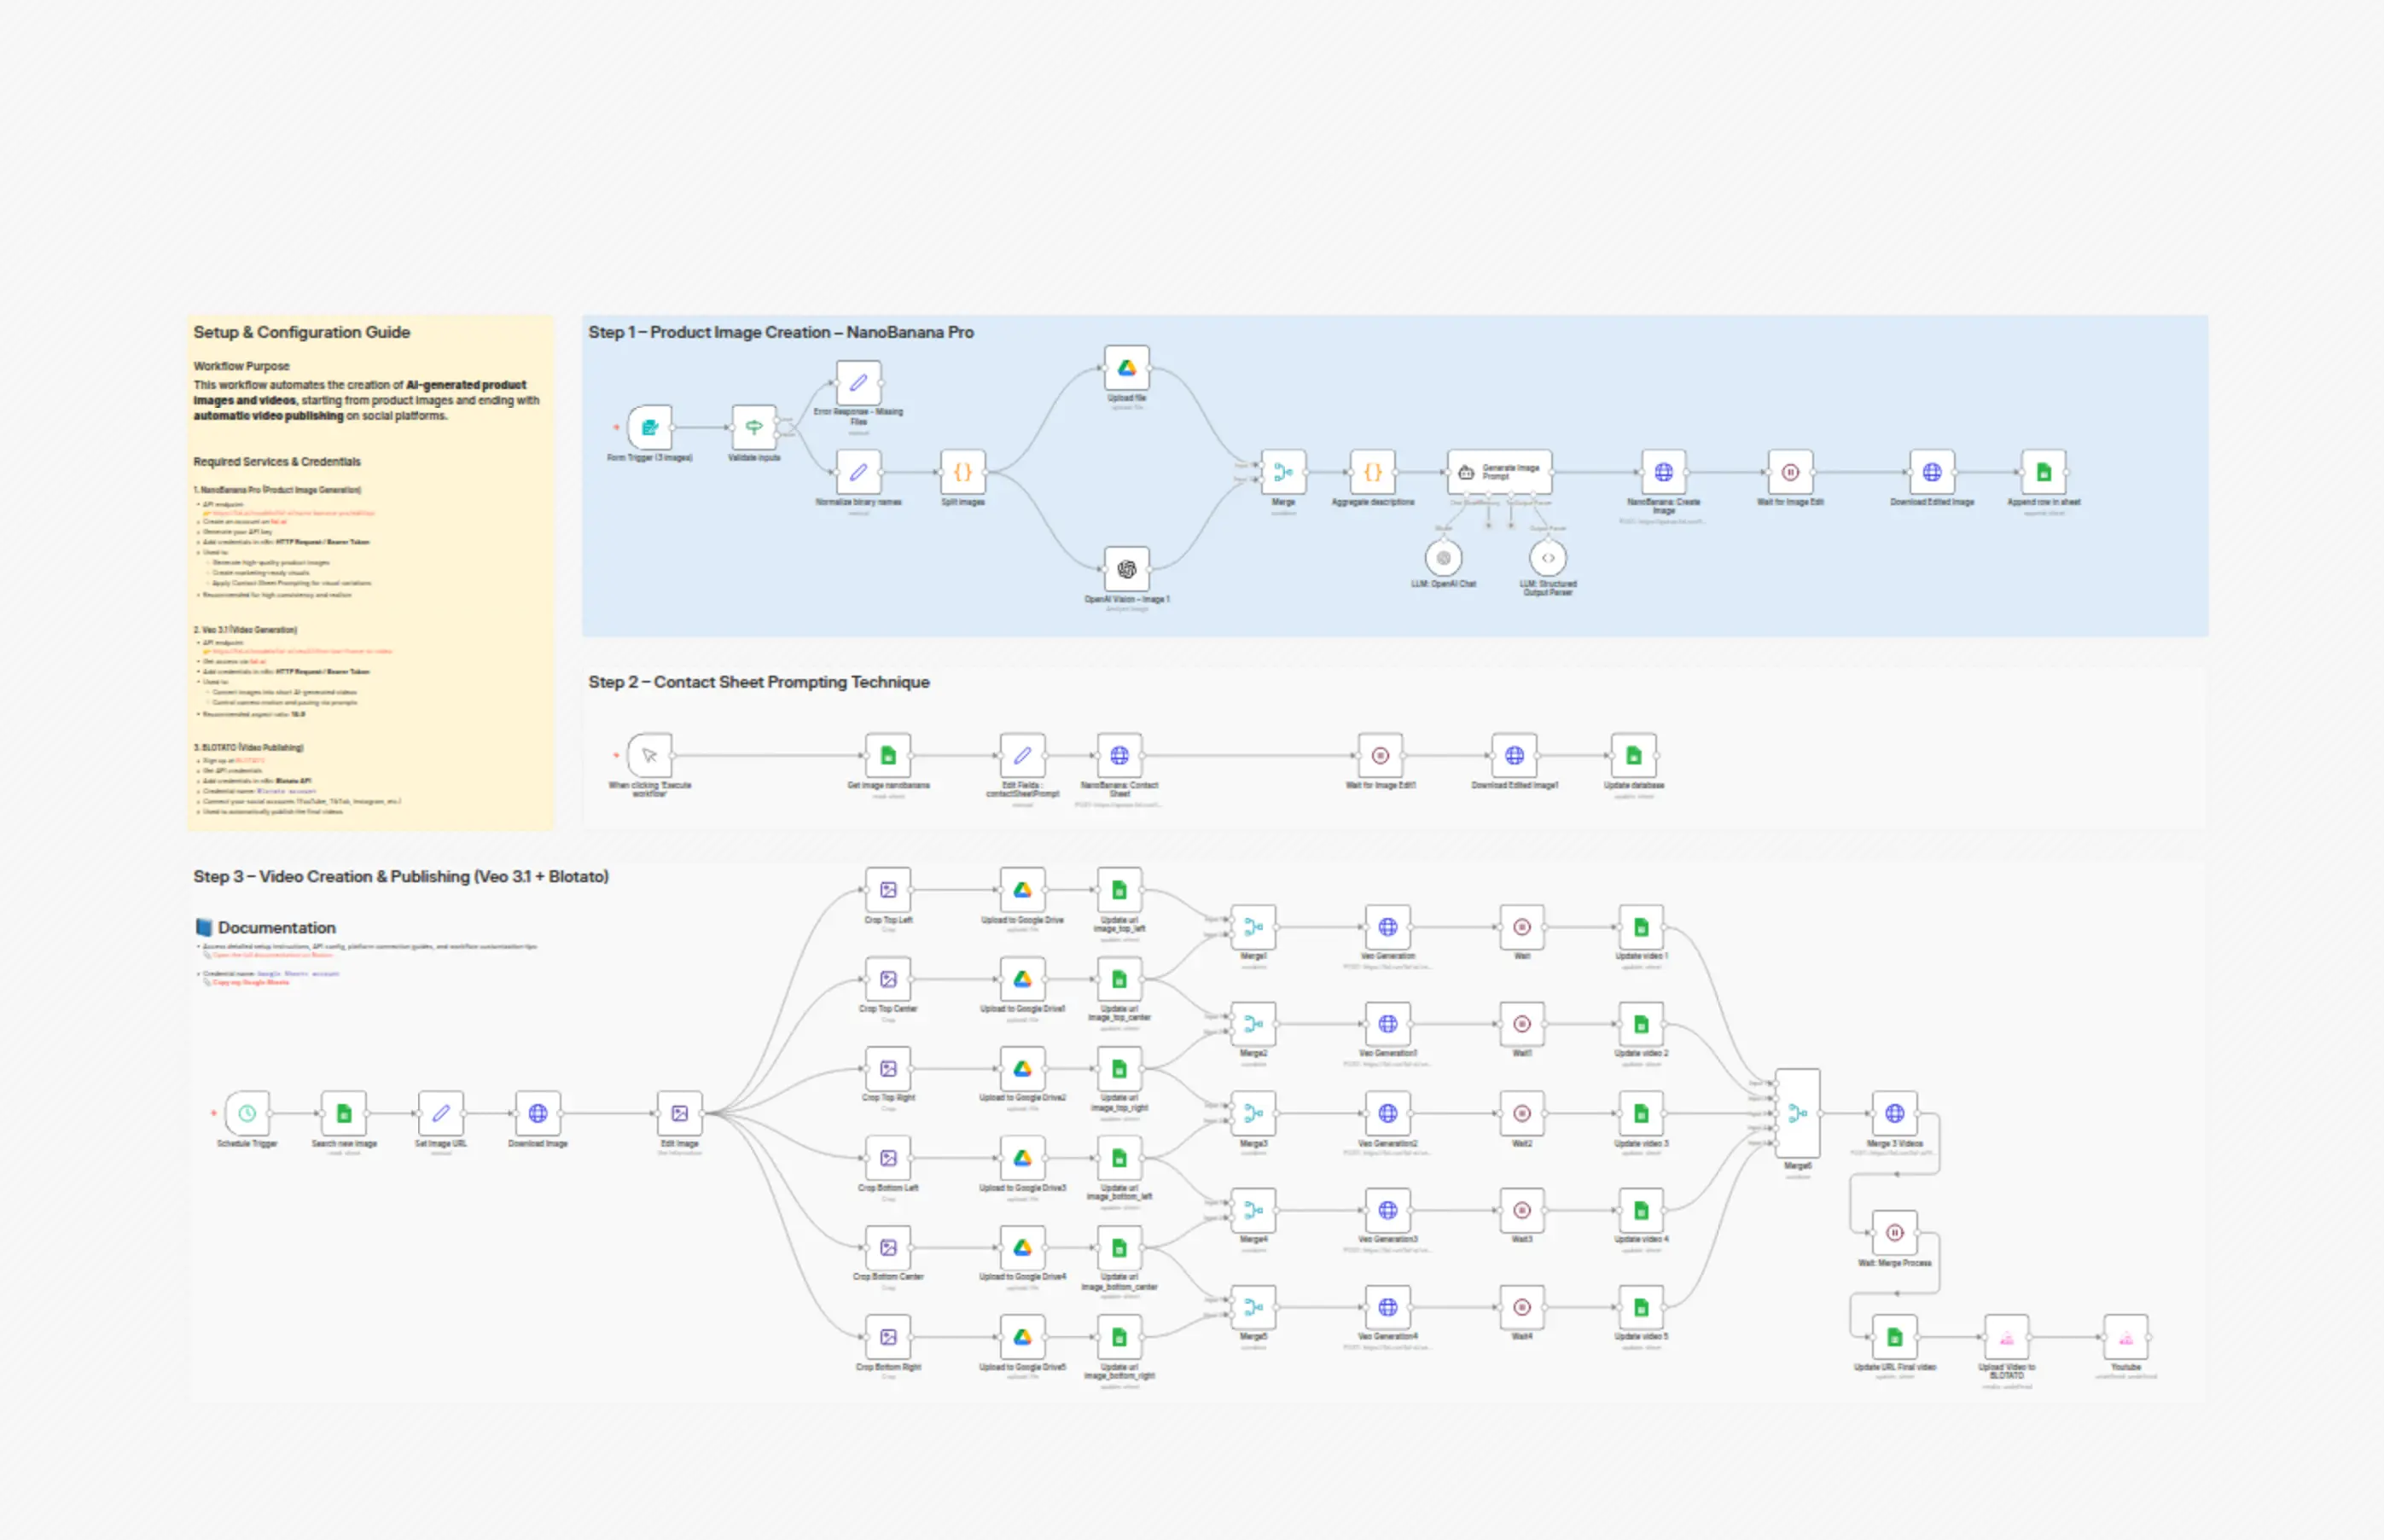Click the LLM: OpenAI Chat sub-node
Image resolution: width=2384 pixels, height=1540 pixels.
point(1443,558)
